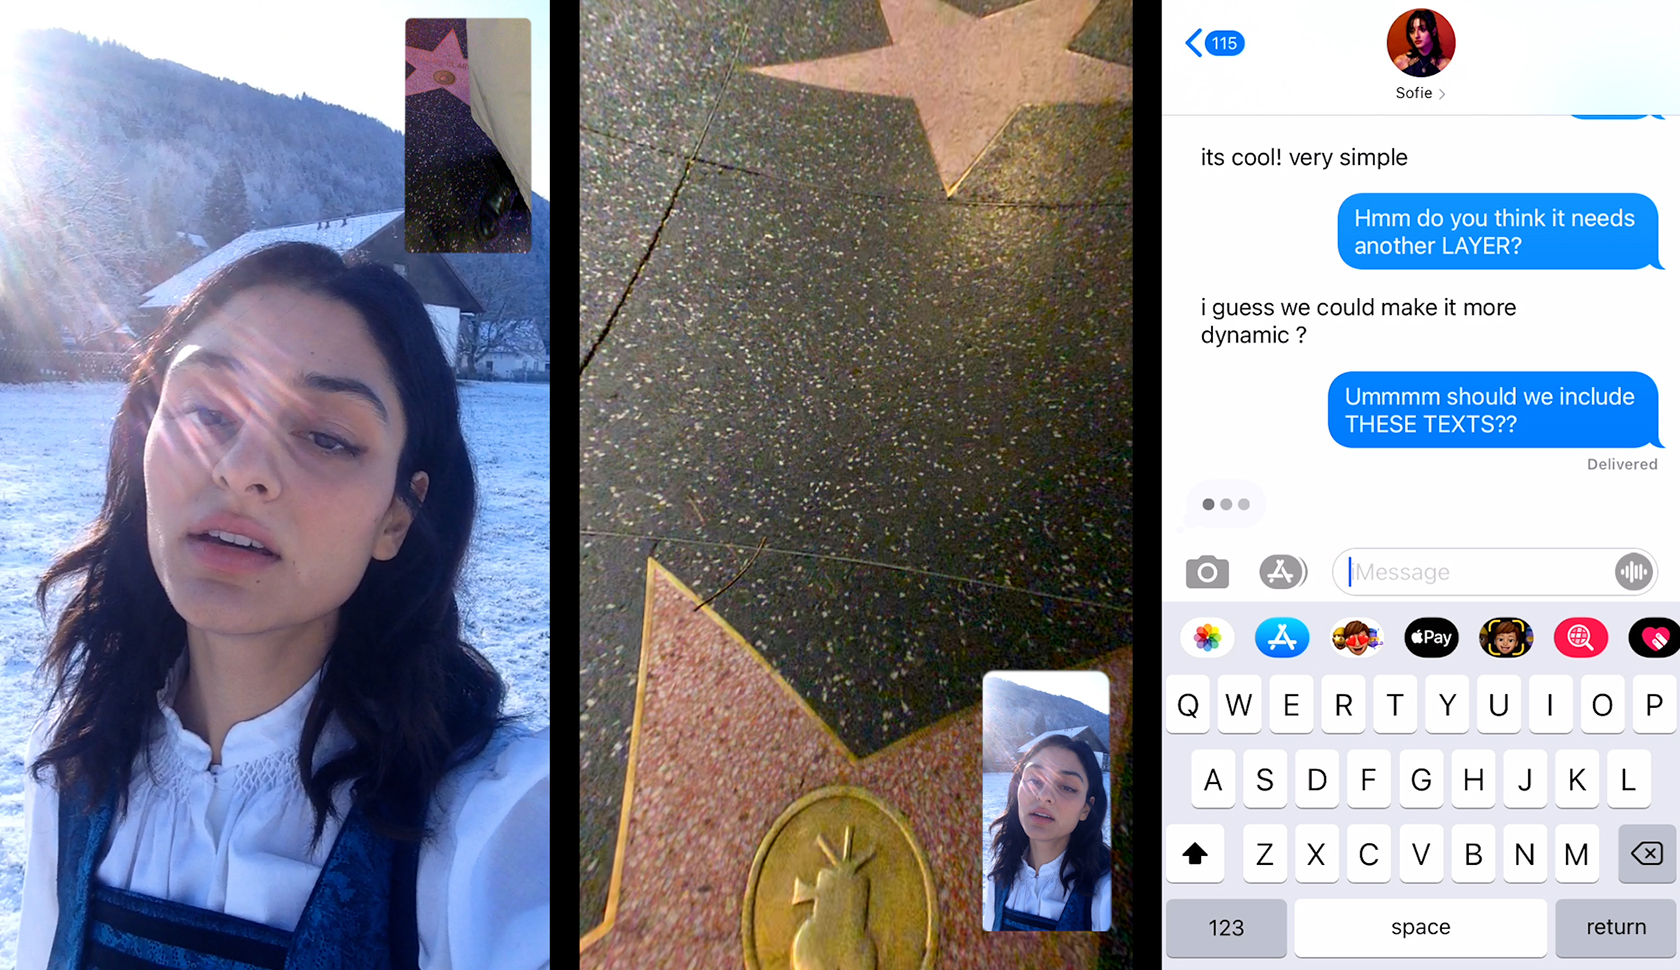The height and width of the screenshot is (970, 1680).
Task: Tap the H key
Action: click(x=1473, y=779)
